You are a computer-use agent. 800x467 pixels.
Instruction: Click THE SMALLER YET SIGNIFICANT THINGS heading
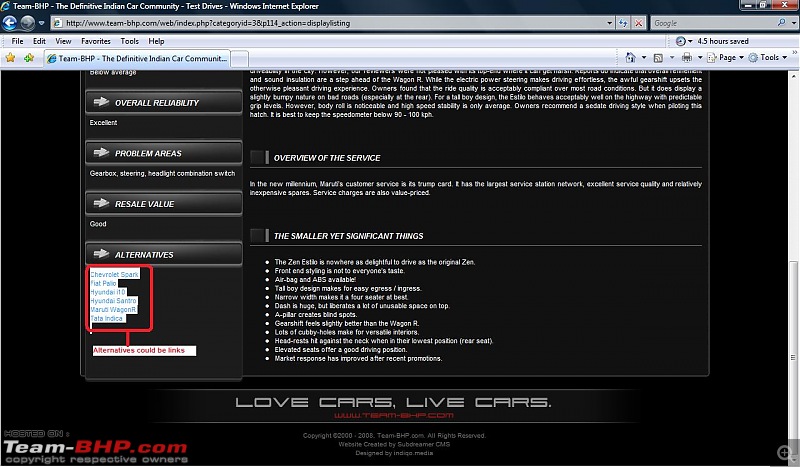click(x=348, y=236)
